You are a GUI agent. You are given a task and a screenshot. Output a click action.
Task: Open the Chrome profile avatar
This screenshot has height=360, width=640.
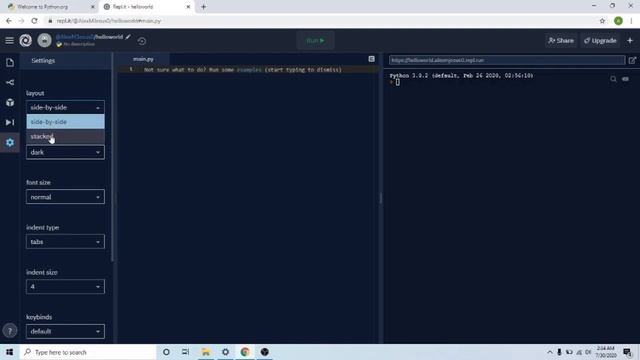[x=618, y=21]
